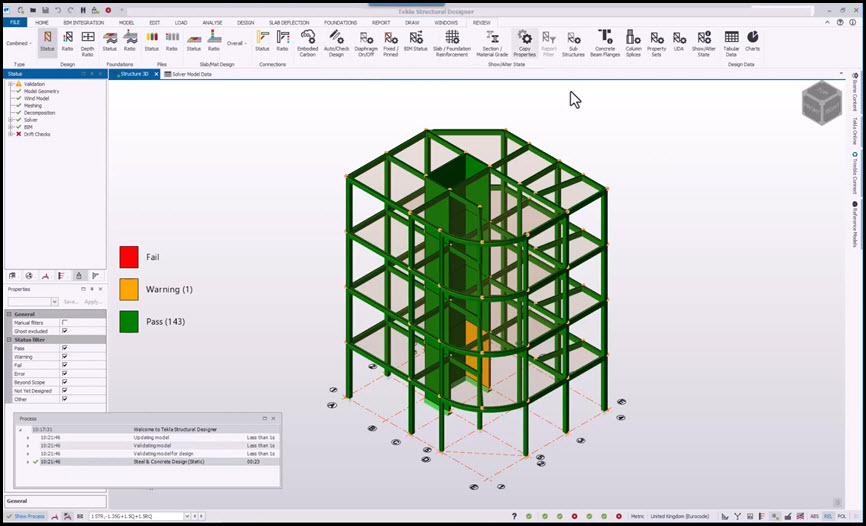Image resolution: width=866 pixels, height=526 pixels.
Task: Switch to the ANALYSE ribbon tab
Action: click(212, 23)
